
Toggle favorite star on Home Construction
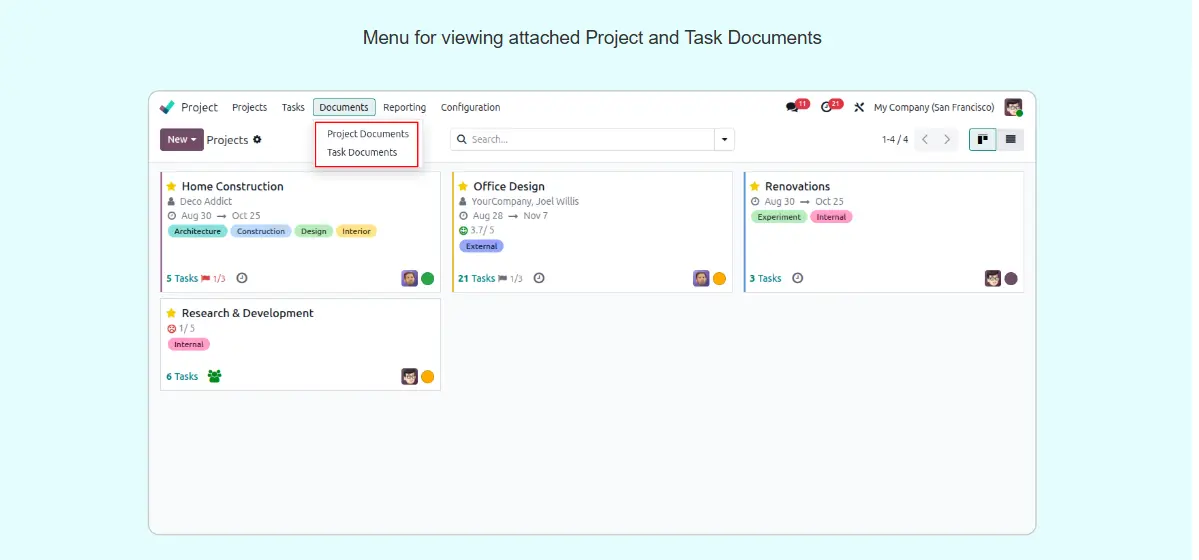click(x=171, y=186)
